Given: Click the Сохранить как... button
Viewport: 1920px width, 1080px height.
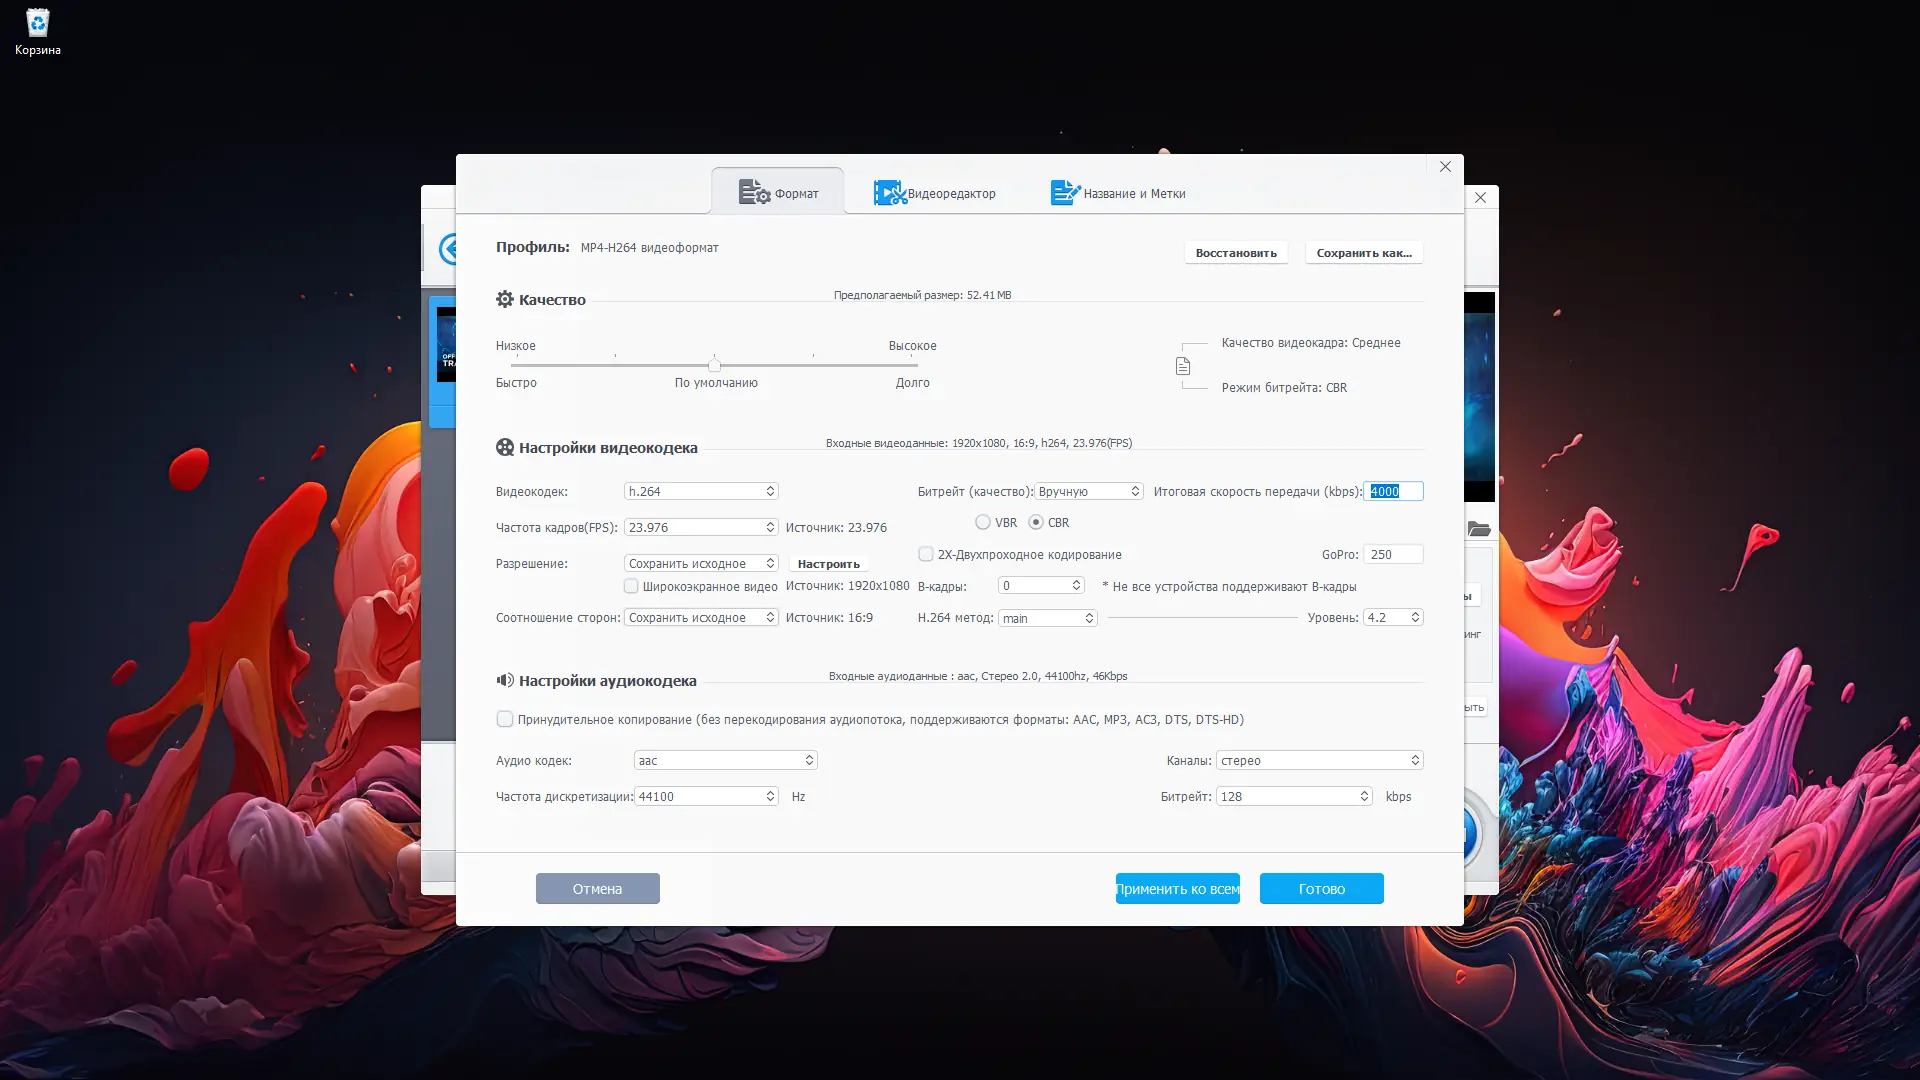Looking at the screenshot, I should pos(1363,252).
